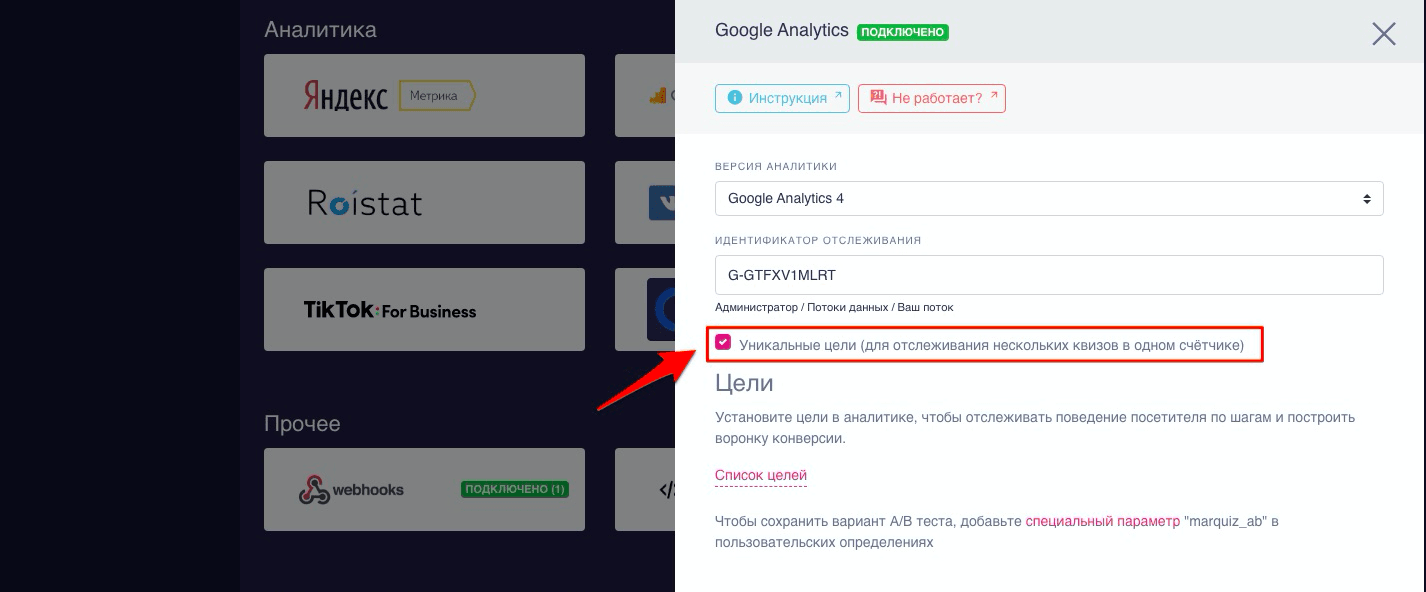1426x592 pixels.
Task: Click the ПОДКЛЮЧЕНО badge next to Google Analytics
Action: pos(903,32)
